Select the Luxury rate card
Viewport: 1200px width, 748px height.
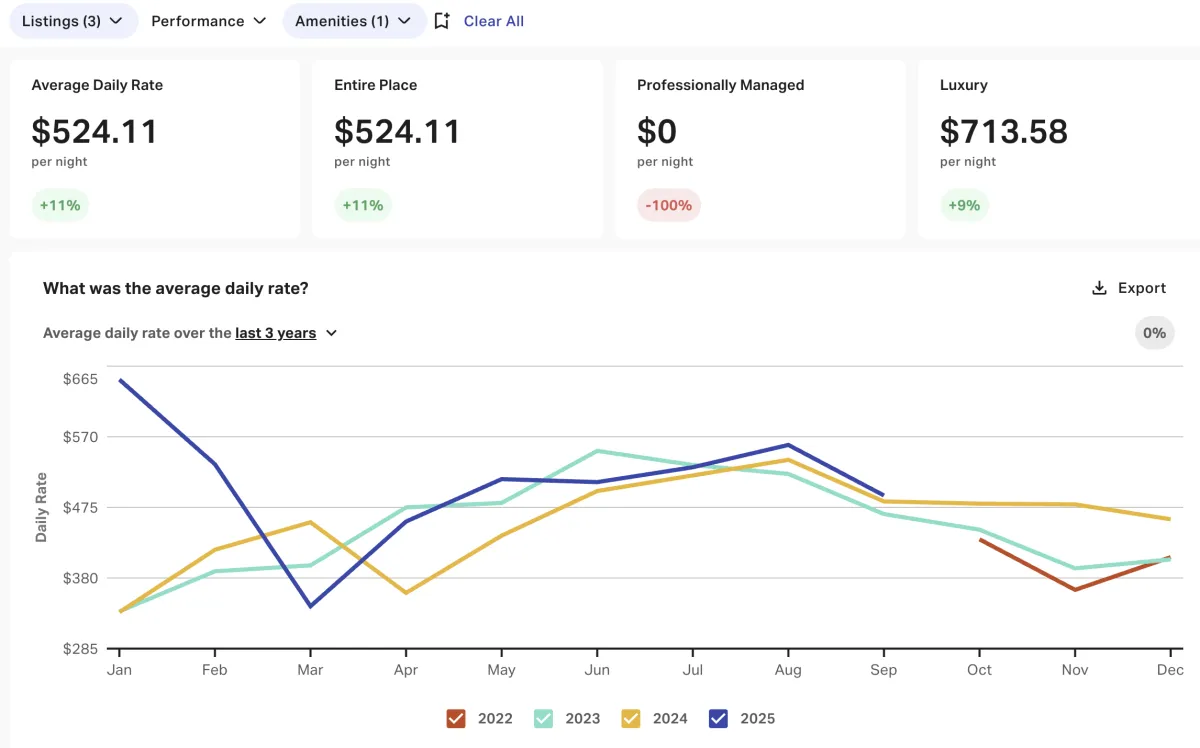(1058, 148)
